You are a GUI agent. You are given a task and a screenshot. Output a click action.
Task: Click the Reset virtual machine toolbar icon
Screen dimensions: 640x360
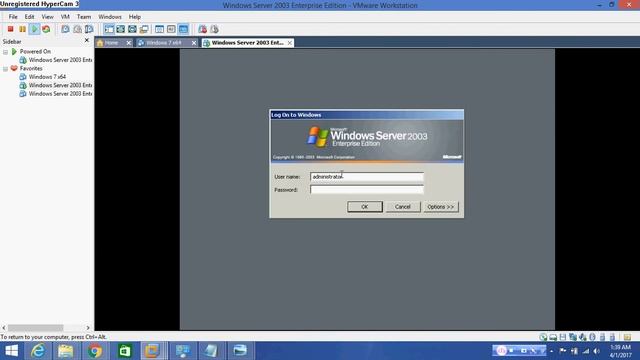click(46, 29)
